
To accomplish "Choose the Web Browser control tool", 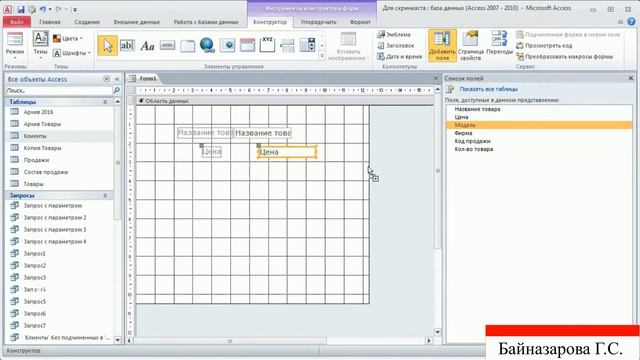I will [x=227, y=46].
